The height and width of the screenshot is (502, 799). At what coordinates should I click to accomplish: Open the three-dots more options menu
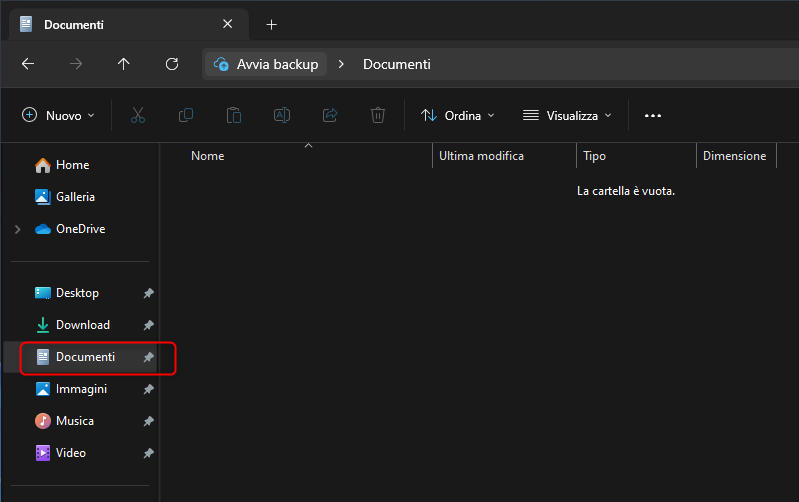(x=653, y=116)
